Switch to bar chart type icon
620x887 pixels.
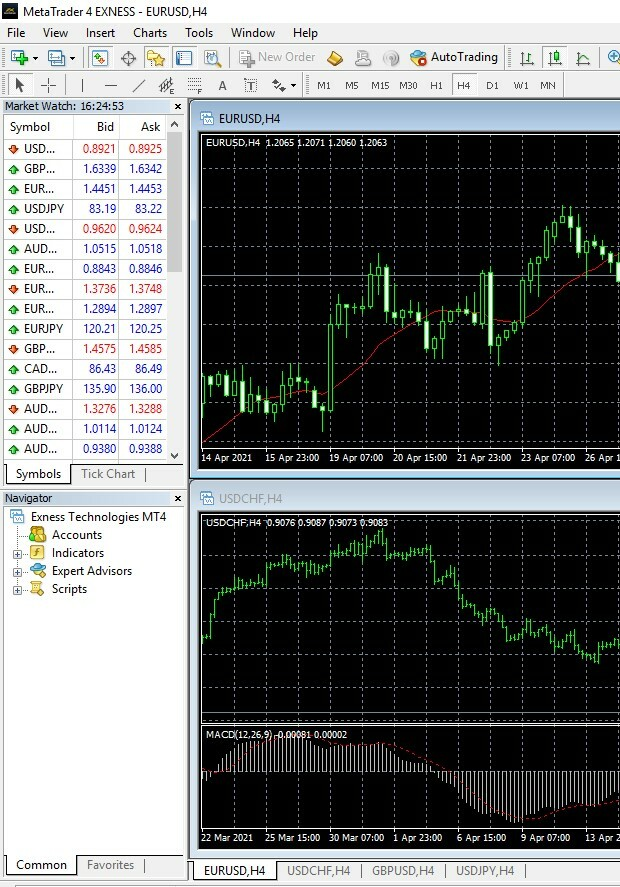(527, 58)
